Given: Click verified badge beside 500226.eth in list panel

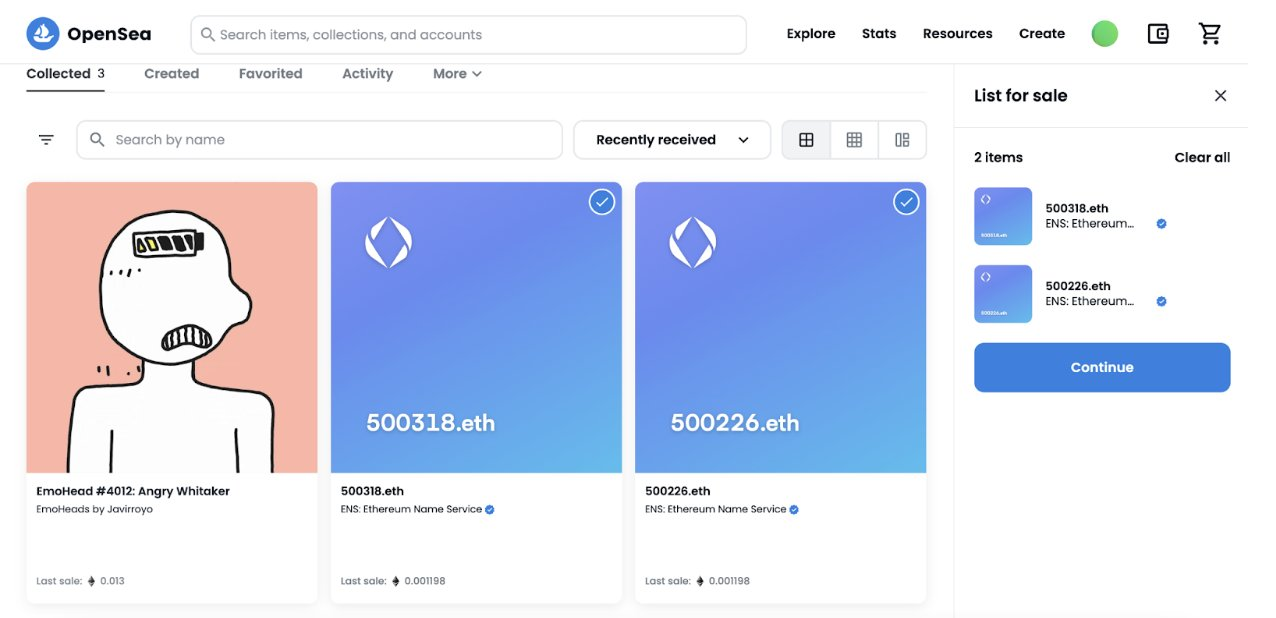Looking at the screenshot, I should point(1161,301).
